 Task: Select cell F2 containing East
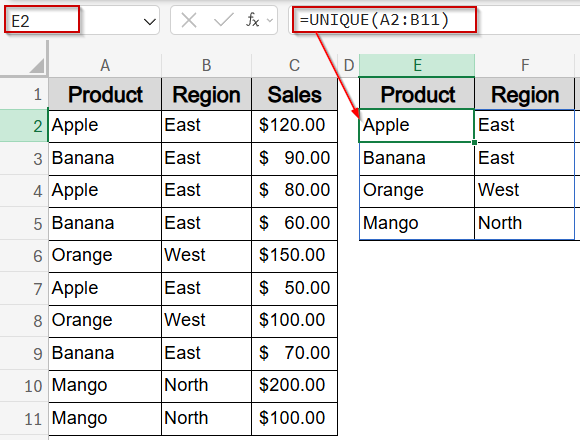click(x=525, y=126)
